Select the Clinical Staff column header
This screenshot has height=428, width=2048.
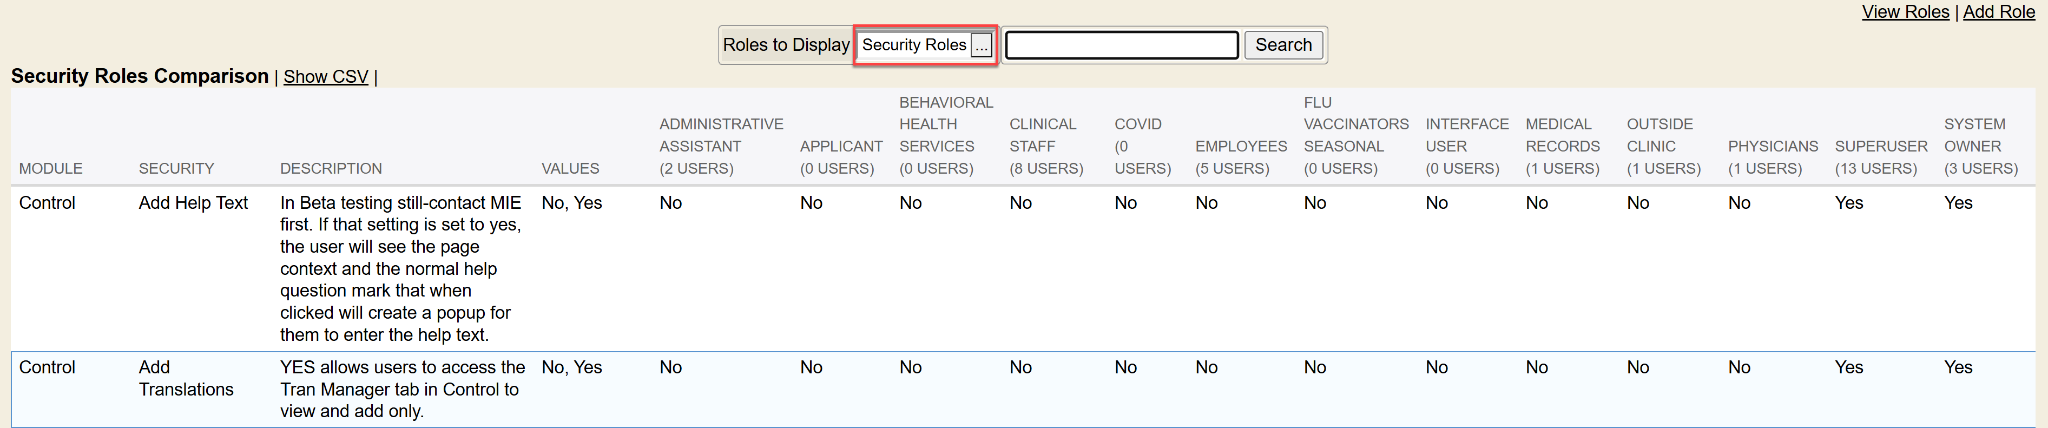point(1045,146)
